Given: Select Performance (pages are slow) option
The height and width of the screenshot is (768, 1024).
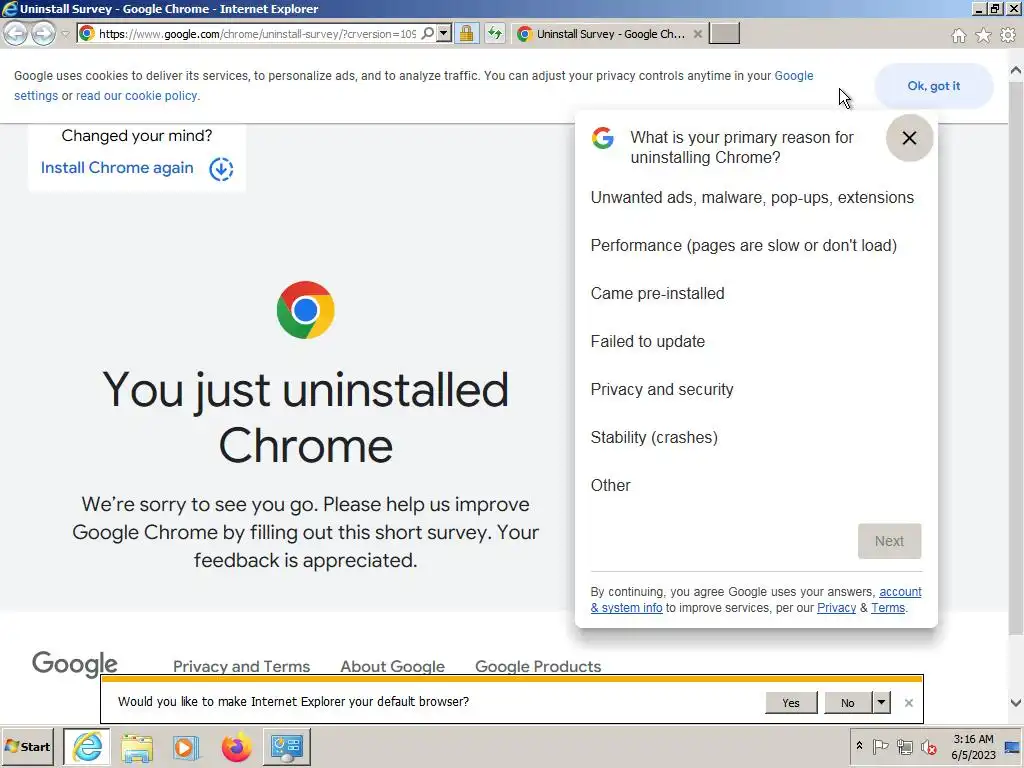Looking at the screenshot, I should [743, 246].
